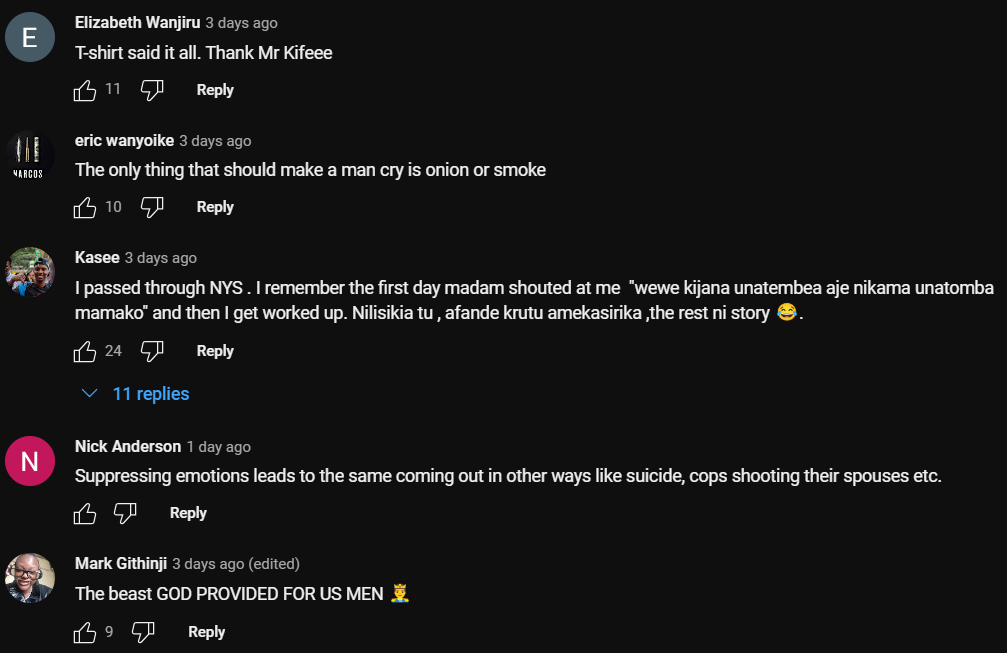
Task: Open Nick Anderson's channel avatar
Action: point(30,461)
